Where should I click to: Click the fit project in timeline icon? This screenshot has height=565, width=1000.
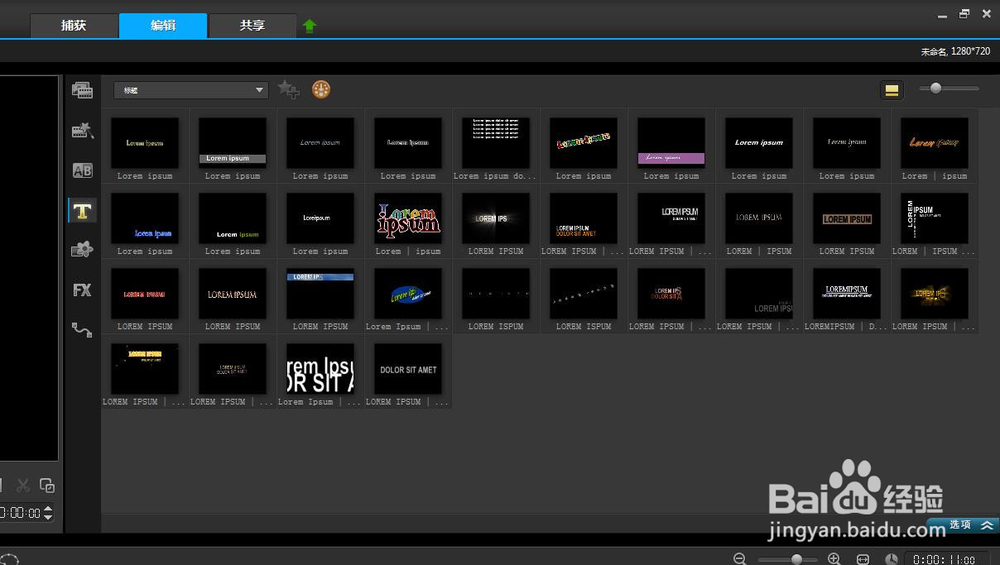pos(863,559)
